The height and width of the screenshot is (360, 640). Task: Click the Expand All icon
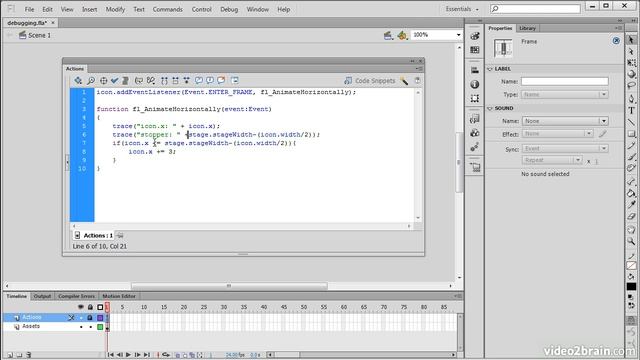pos(186,81)
